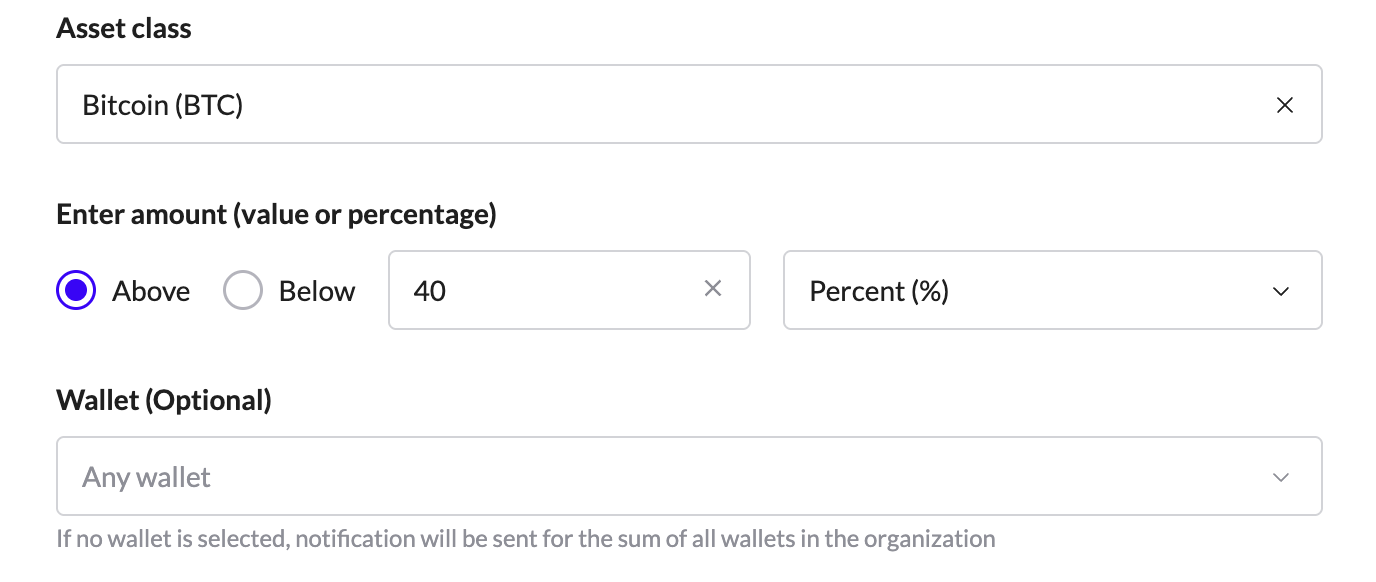
Task: Choose the "Below" option label
Action: [317, 291]
